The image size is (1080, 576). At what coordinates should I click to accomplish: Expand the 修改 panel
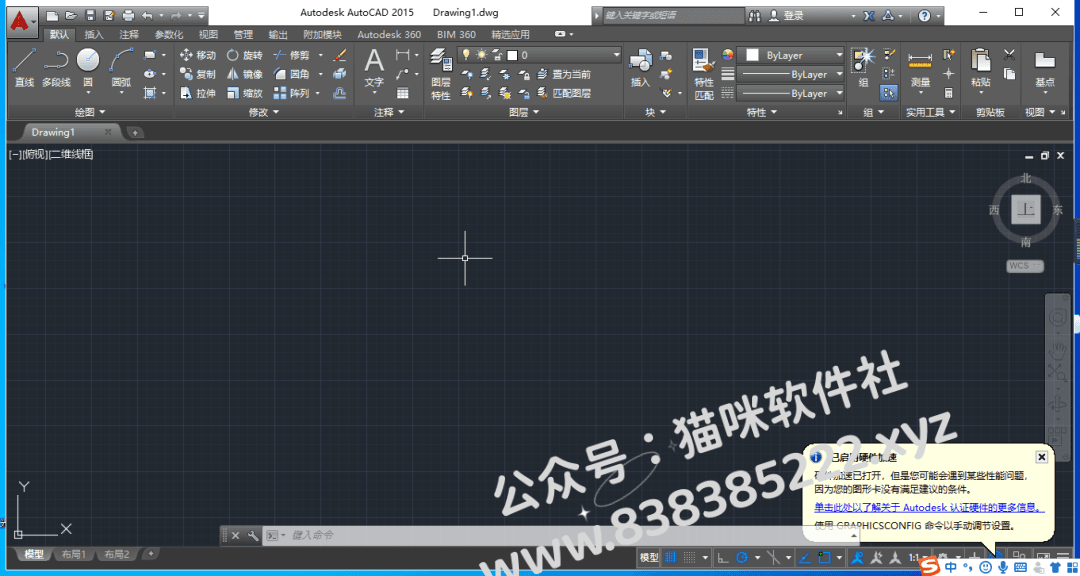(x=264, y=112)
